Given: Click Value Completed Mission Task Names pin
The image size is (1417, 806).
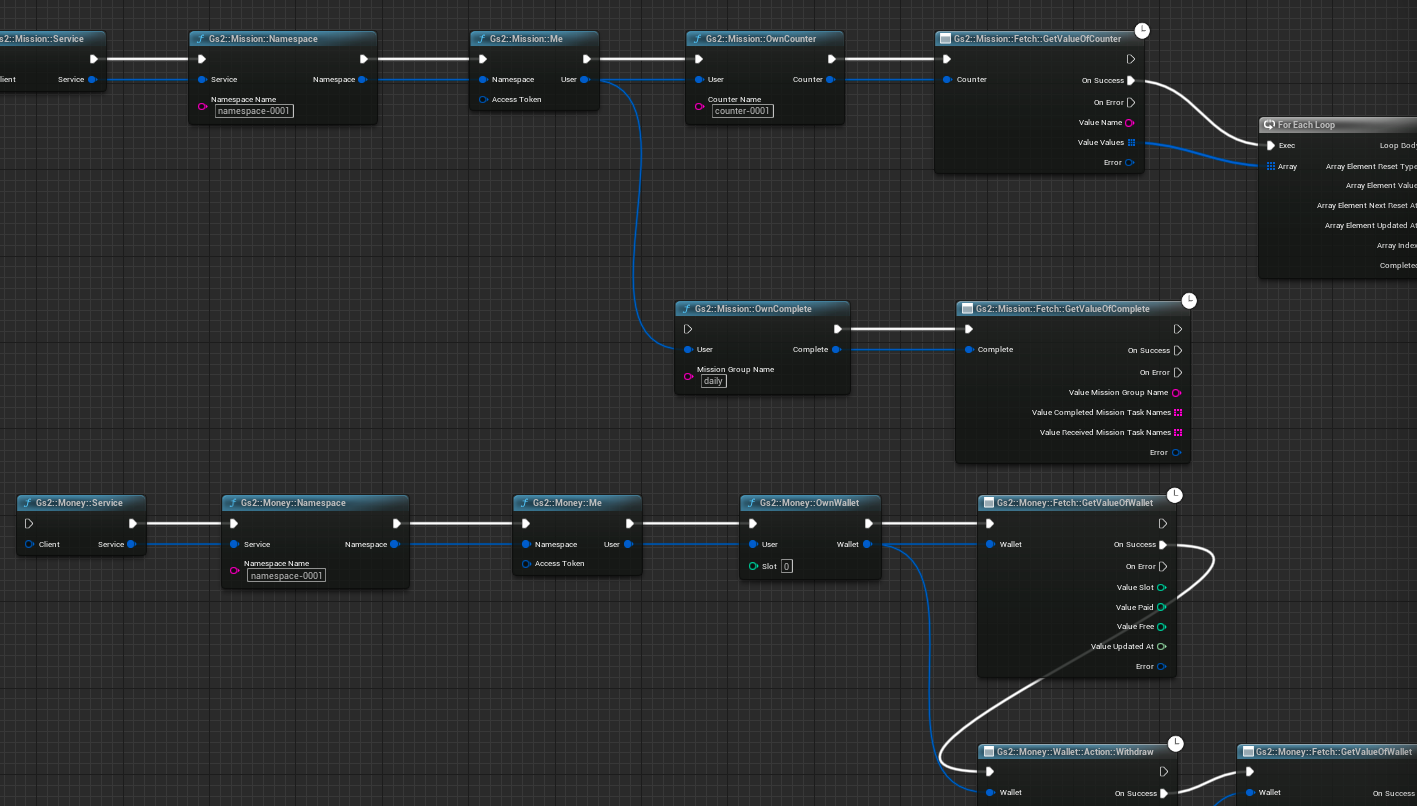Looking at the screenshot, I should pos(1178,412).
